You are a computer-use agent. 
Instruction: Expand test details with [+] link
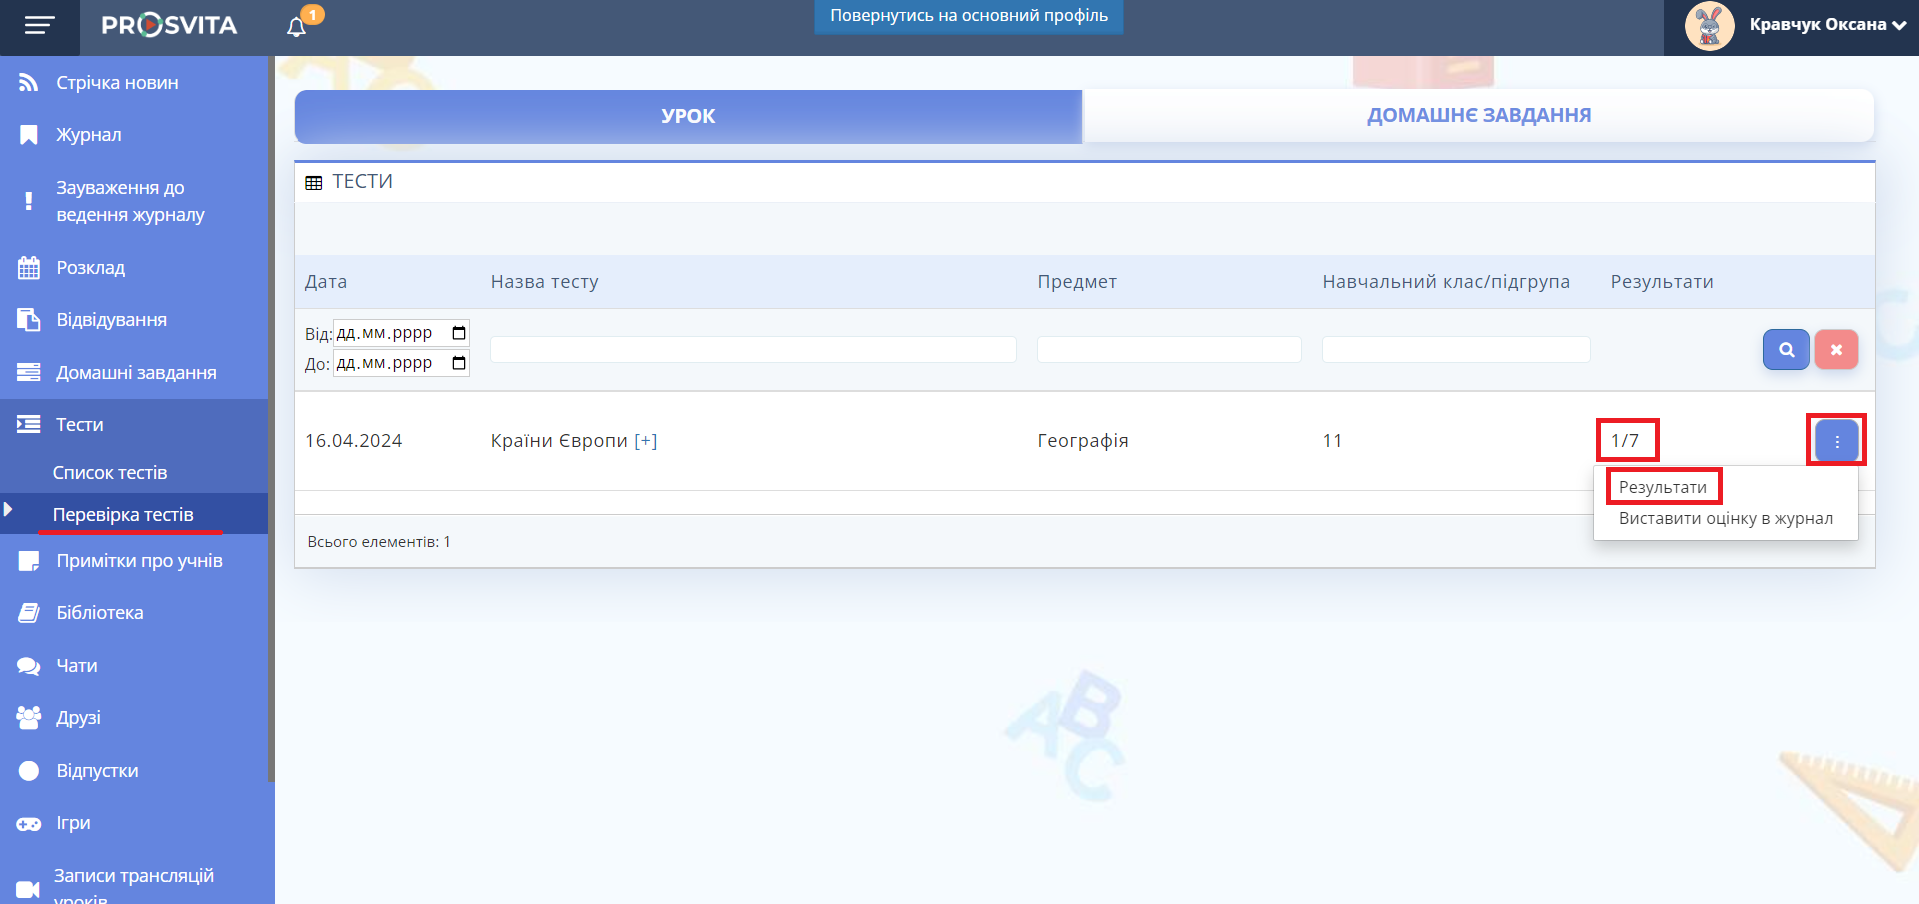646,441
